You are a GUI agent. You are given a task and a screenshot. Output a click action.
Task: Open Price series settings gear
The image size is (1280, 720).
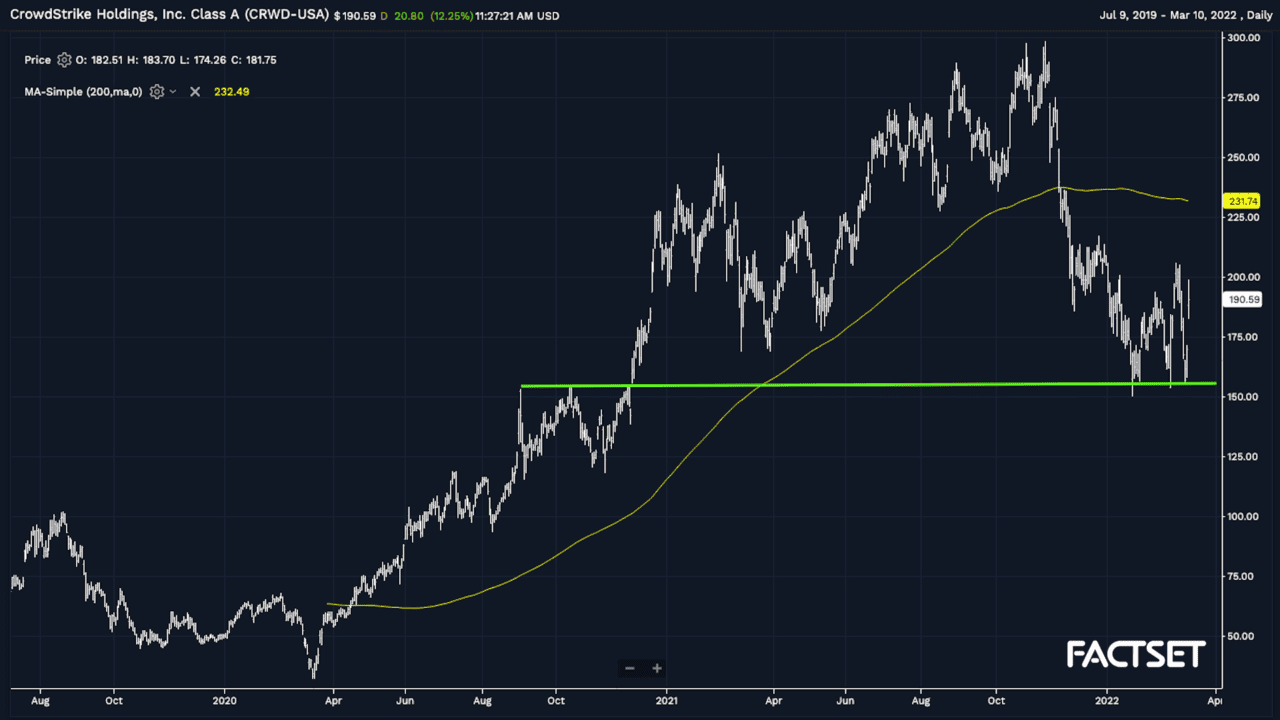(x=65, y=60)
